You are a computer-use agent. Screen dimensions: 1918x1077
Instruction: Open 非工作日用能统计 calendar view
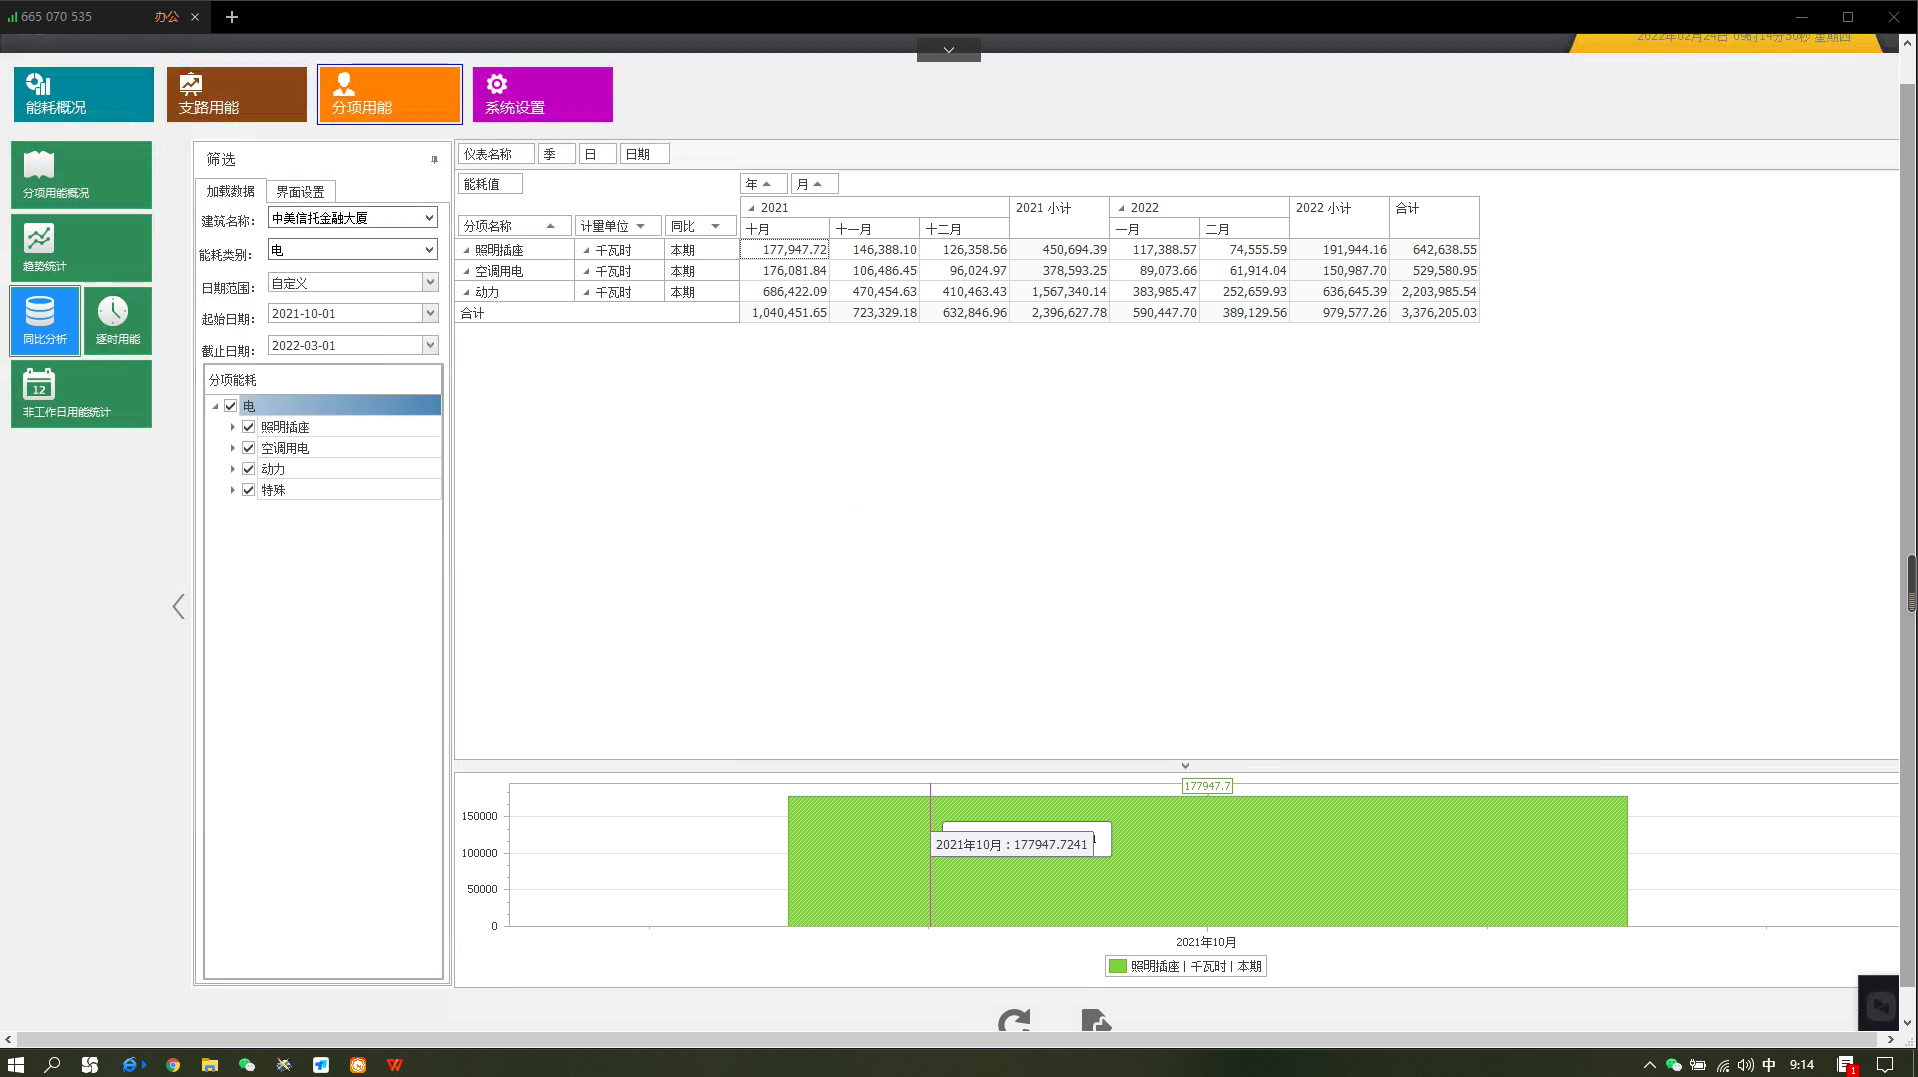[x=81, y=394]
